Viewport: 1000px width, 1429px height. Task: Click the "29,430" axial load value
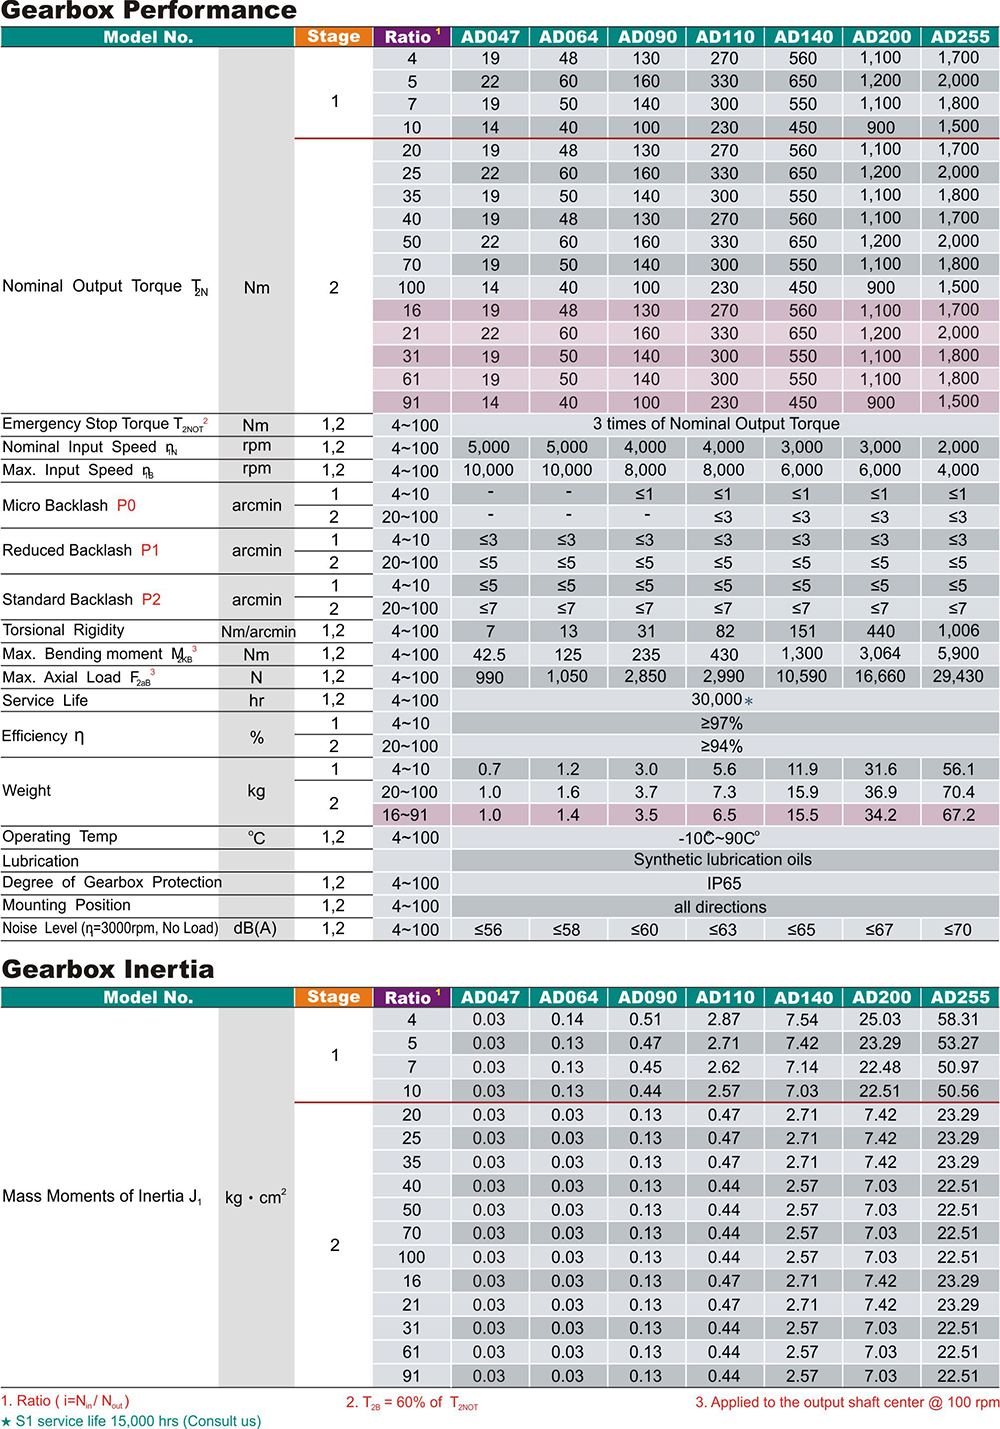(958, 677)
